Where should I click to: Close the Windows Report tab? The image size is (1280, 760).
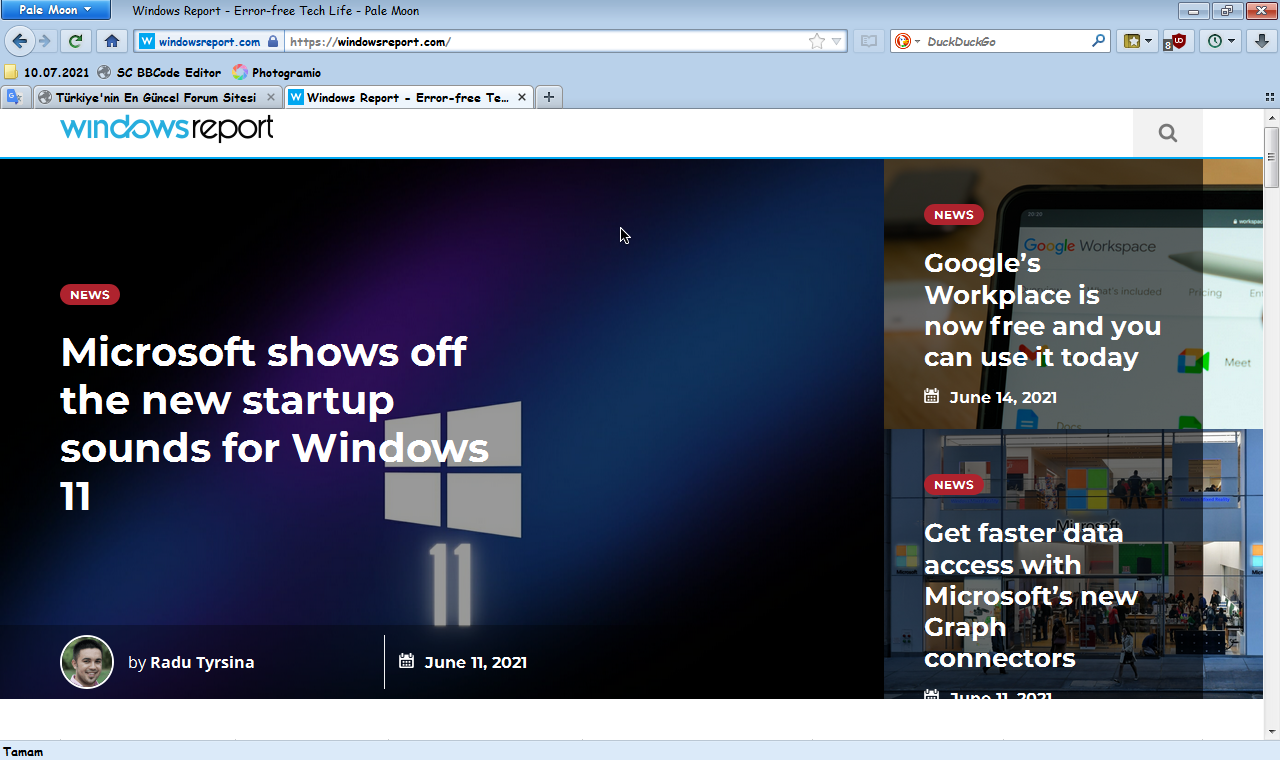[521, 97]
